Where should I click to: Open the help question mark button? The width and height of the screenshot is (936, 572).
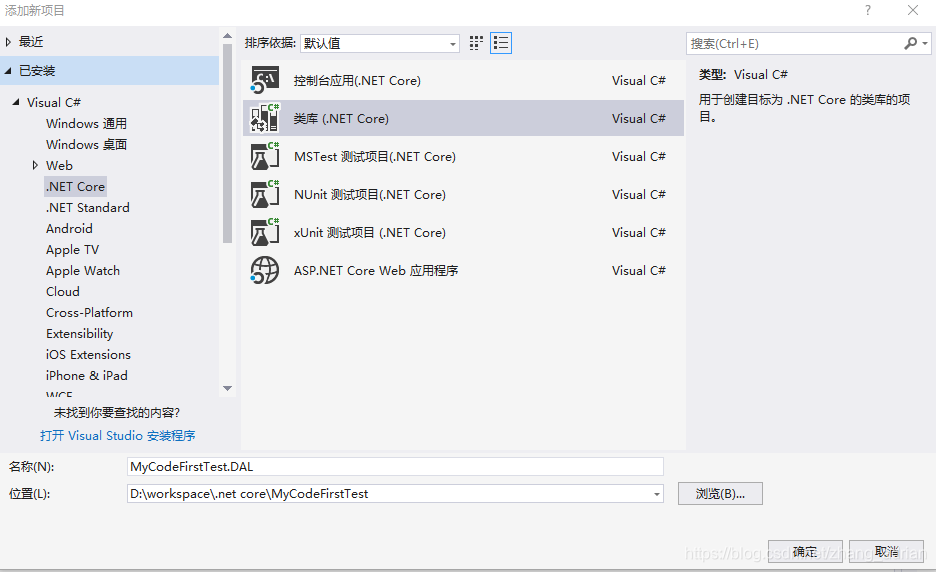pyautogui.click(x=867, y=10)
